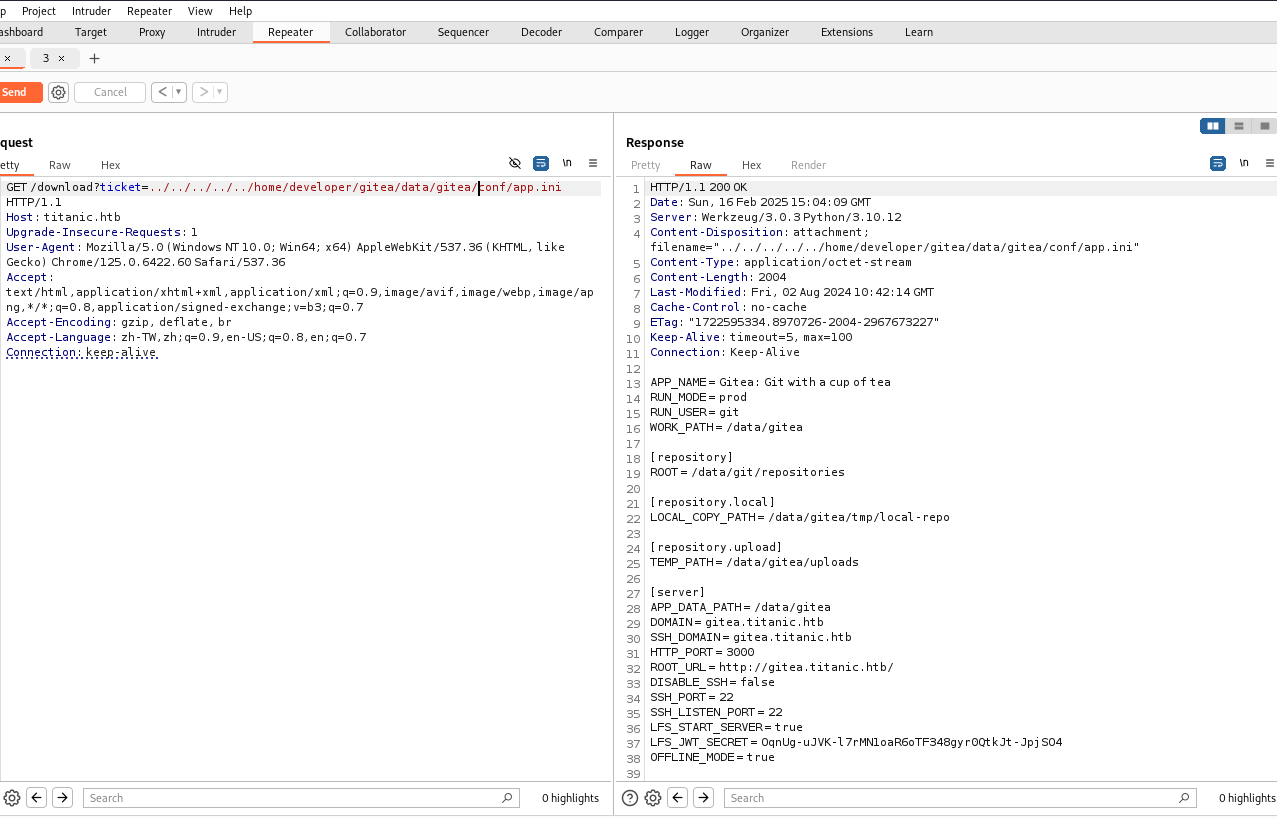Focus the Request search field
Screen dimensions: 1277x818
click(x=301, y=798)
